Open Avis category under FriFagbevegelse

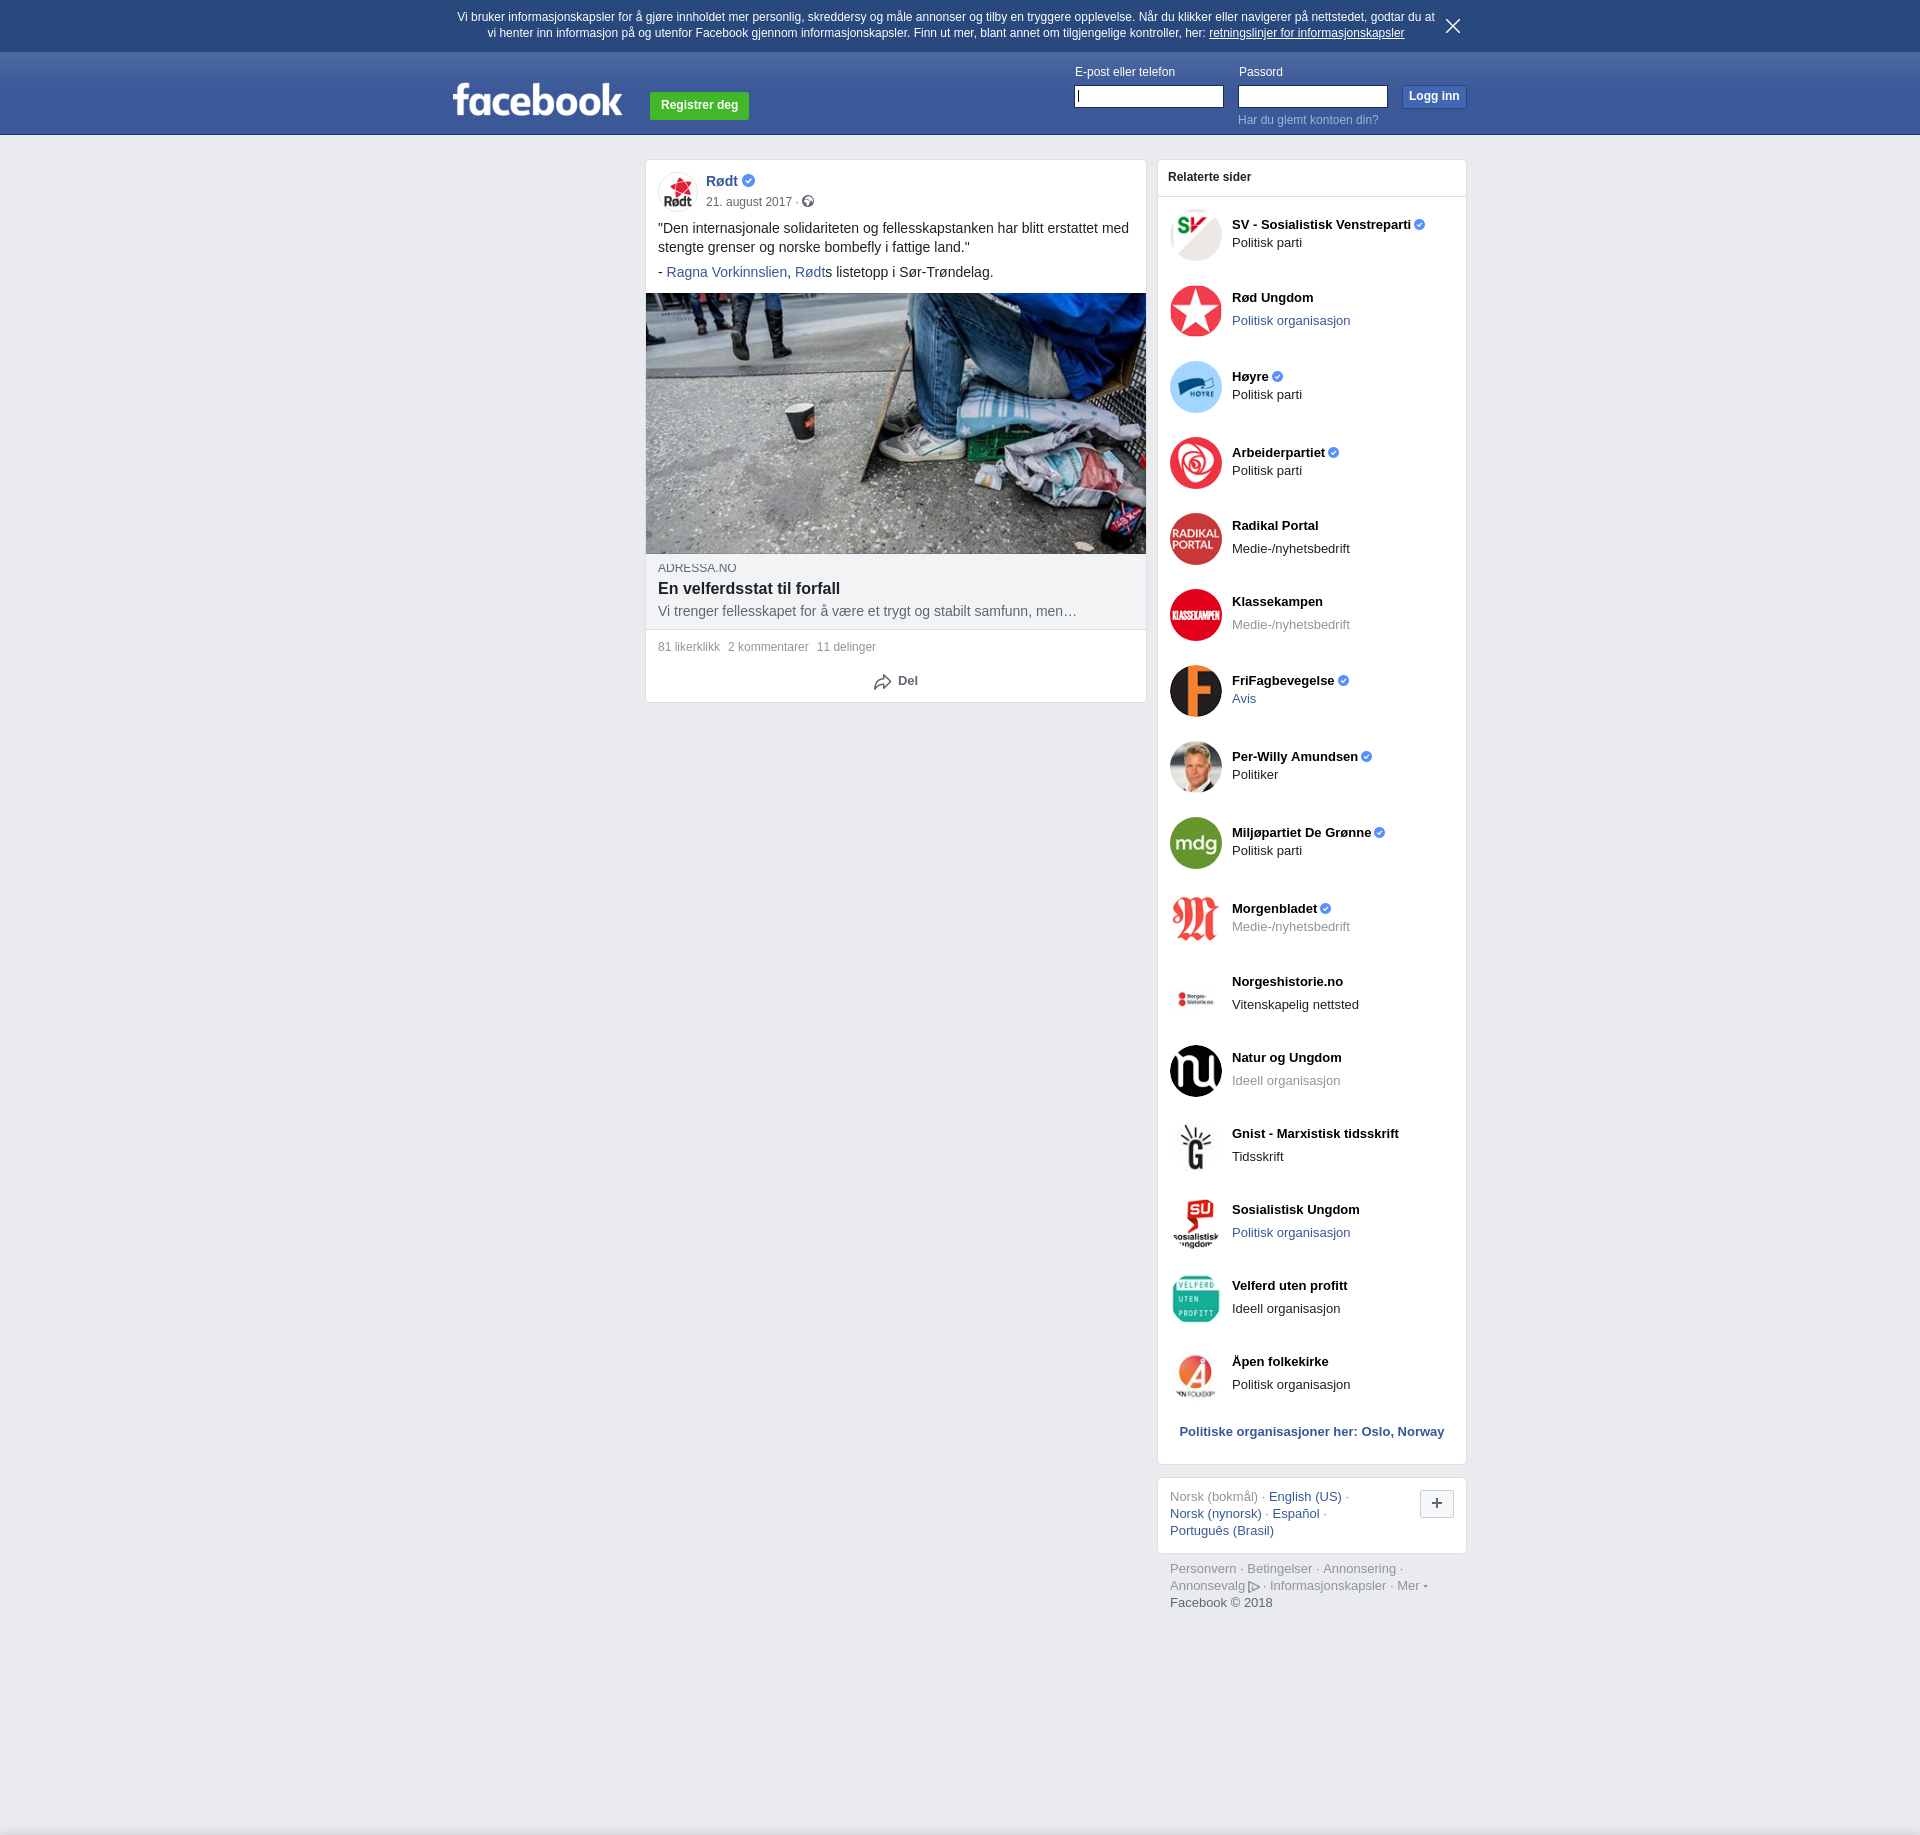click(1244, 699)
